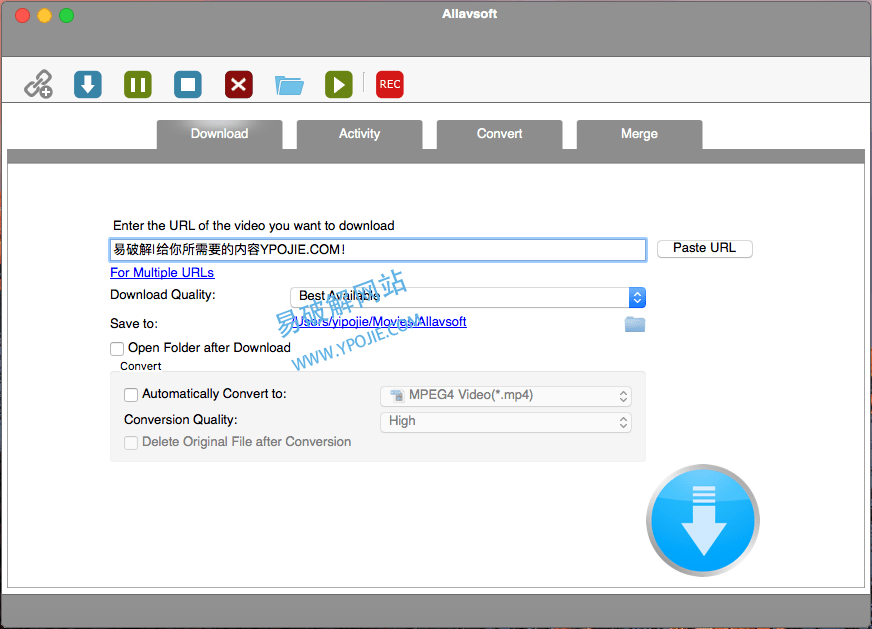872x629 pixels.
Task: Minimize the window using the yellow button
Action: [x=44, y=15]
